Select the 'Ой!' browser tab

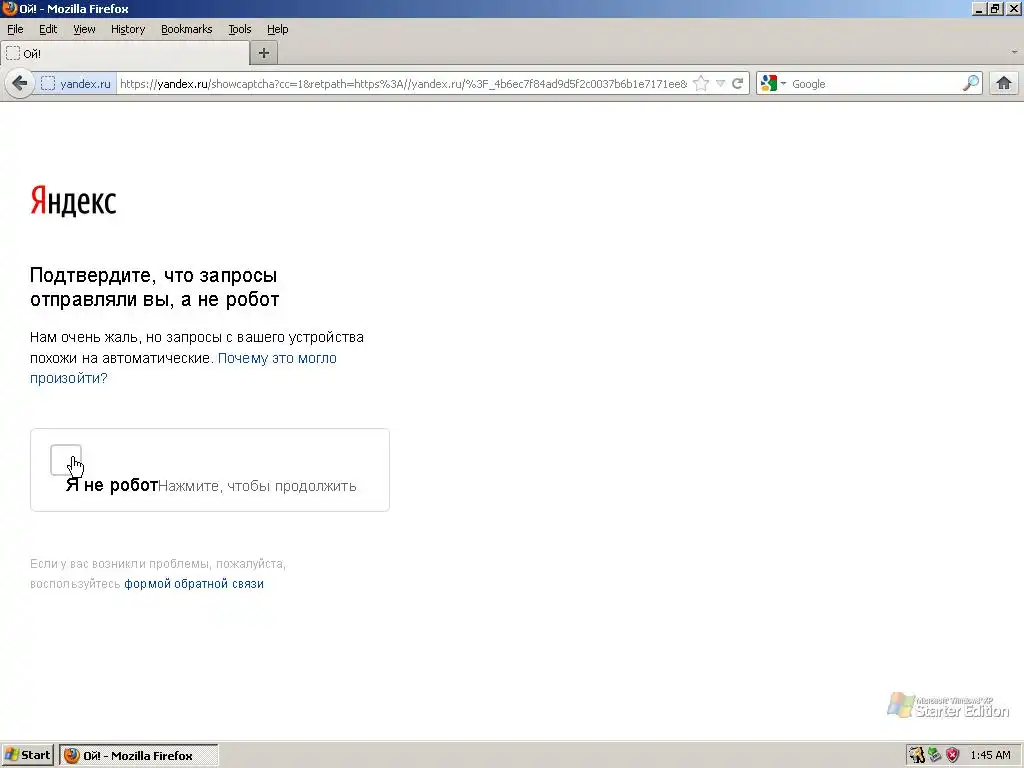click(x=125, y=54)
